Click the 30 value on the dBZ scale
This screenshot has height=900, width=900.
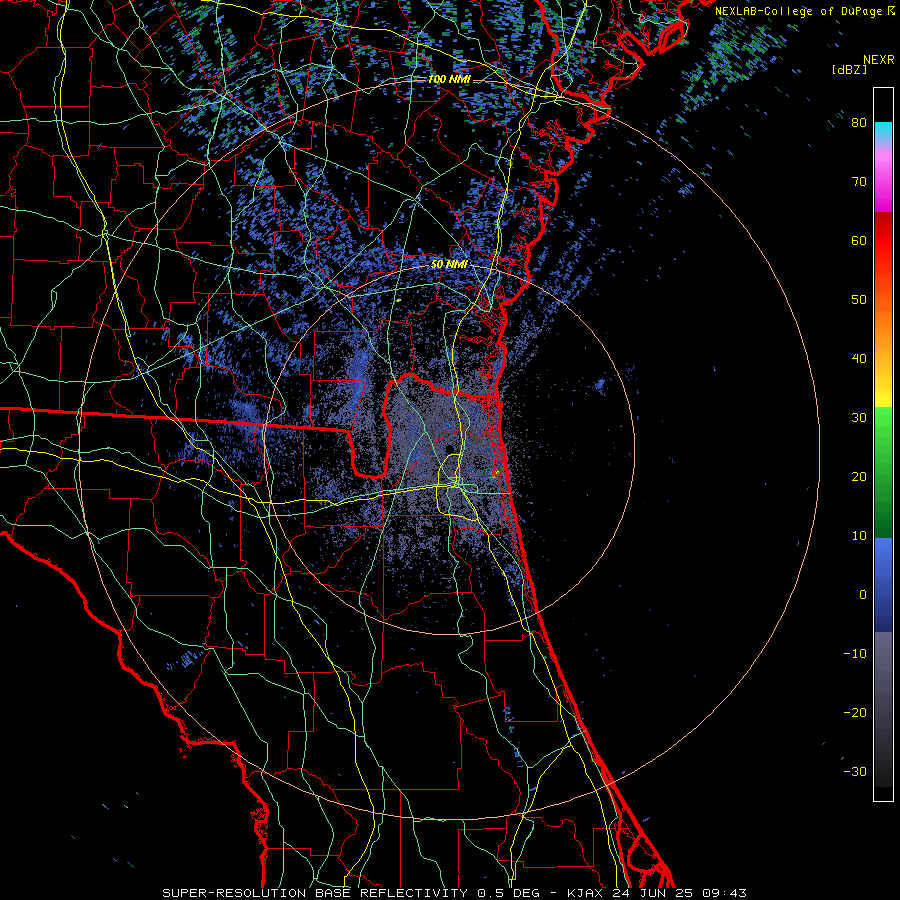[859, 418]
